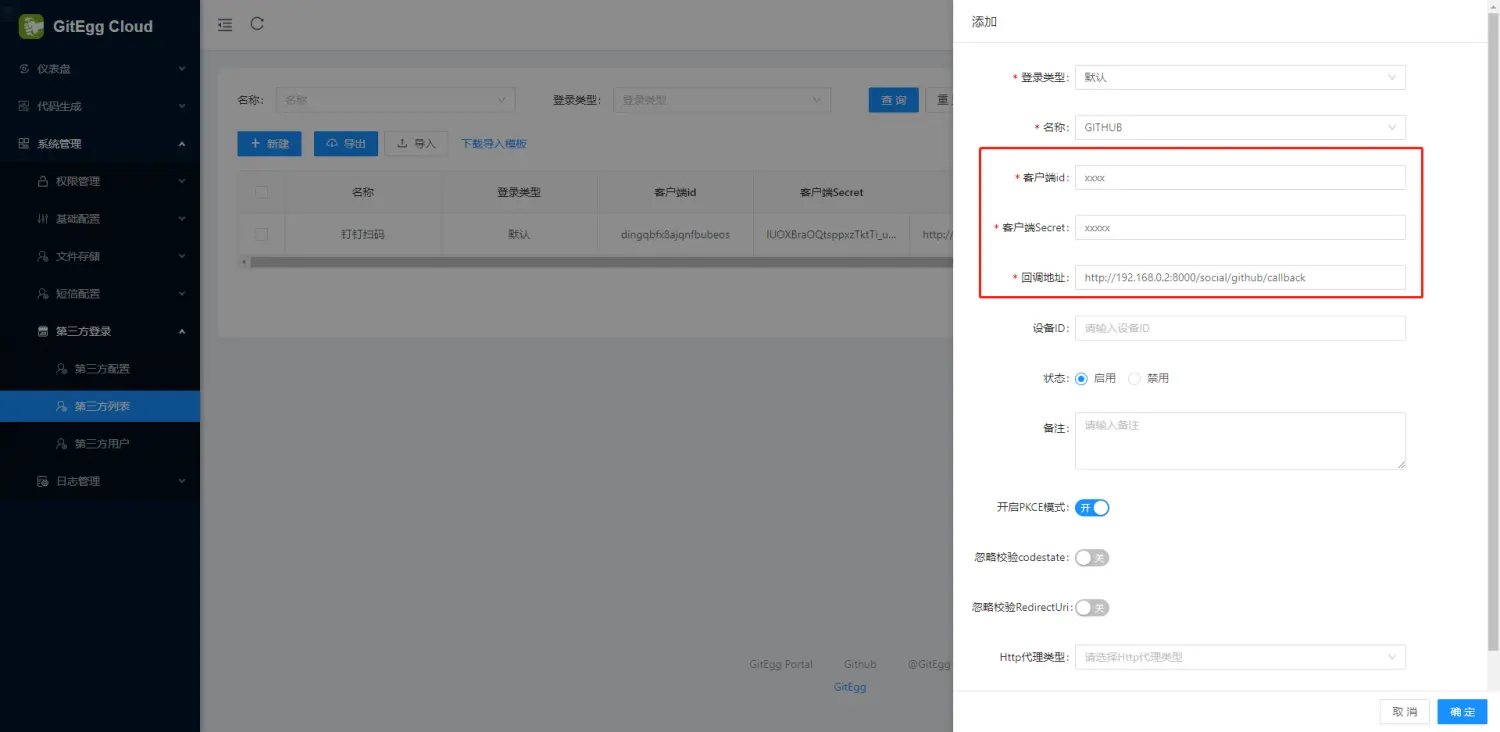Open the 日志管理 menu item
The image size is (1500, 732).
click(x=100, y=481)
